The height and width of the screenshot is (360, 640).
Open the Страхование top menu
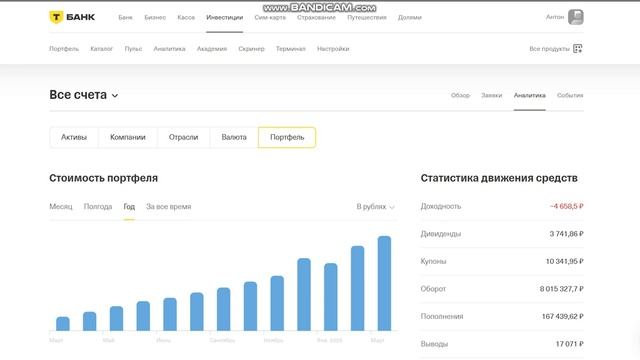pos(316,18)
